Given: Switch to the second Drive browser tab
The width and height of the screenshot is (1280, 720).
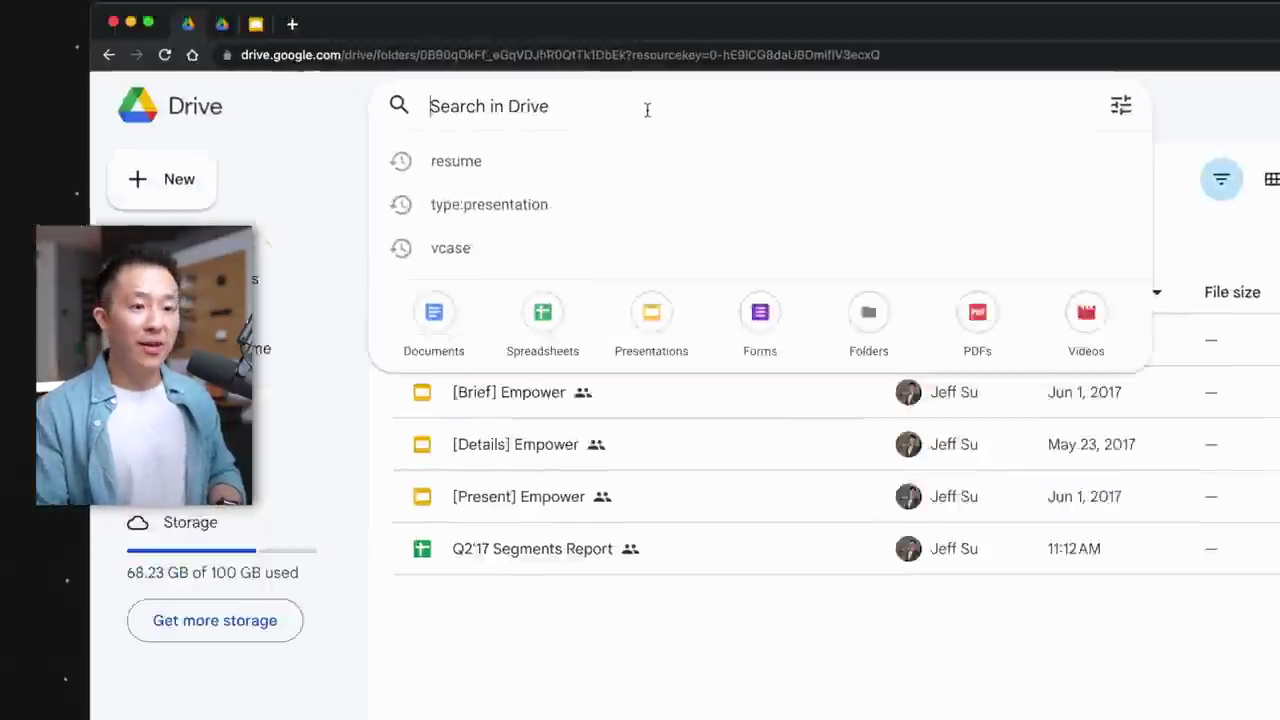Looking at the screenshot, I should (222, 24).
